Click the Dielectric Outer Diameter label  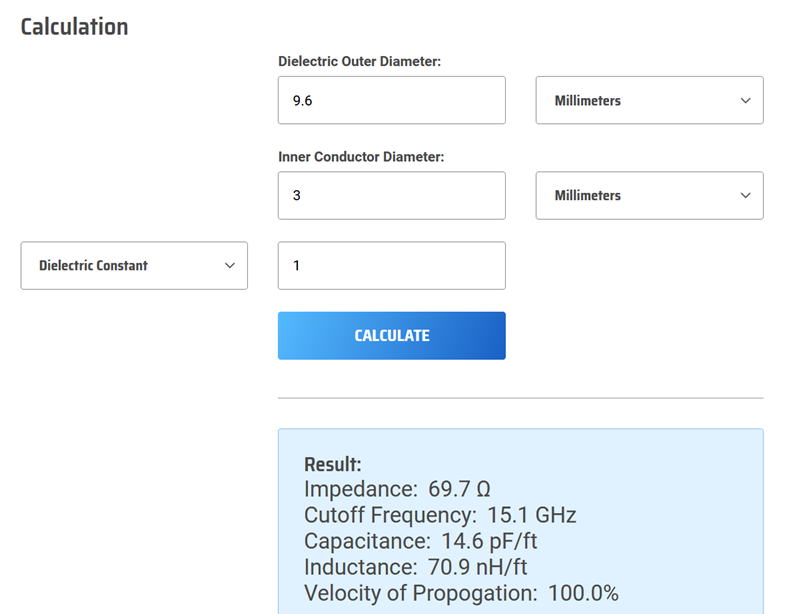(359, 62)
